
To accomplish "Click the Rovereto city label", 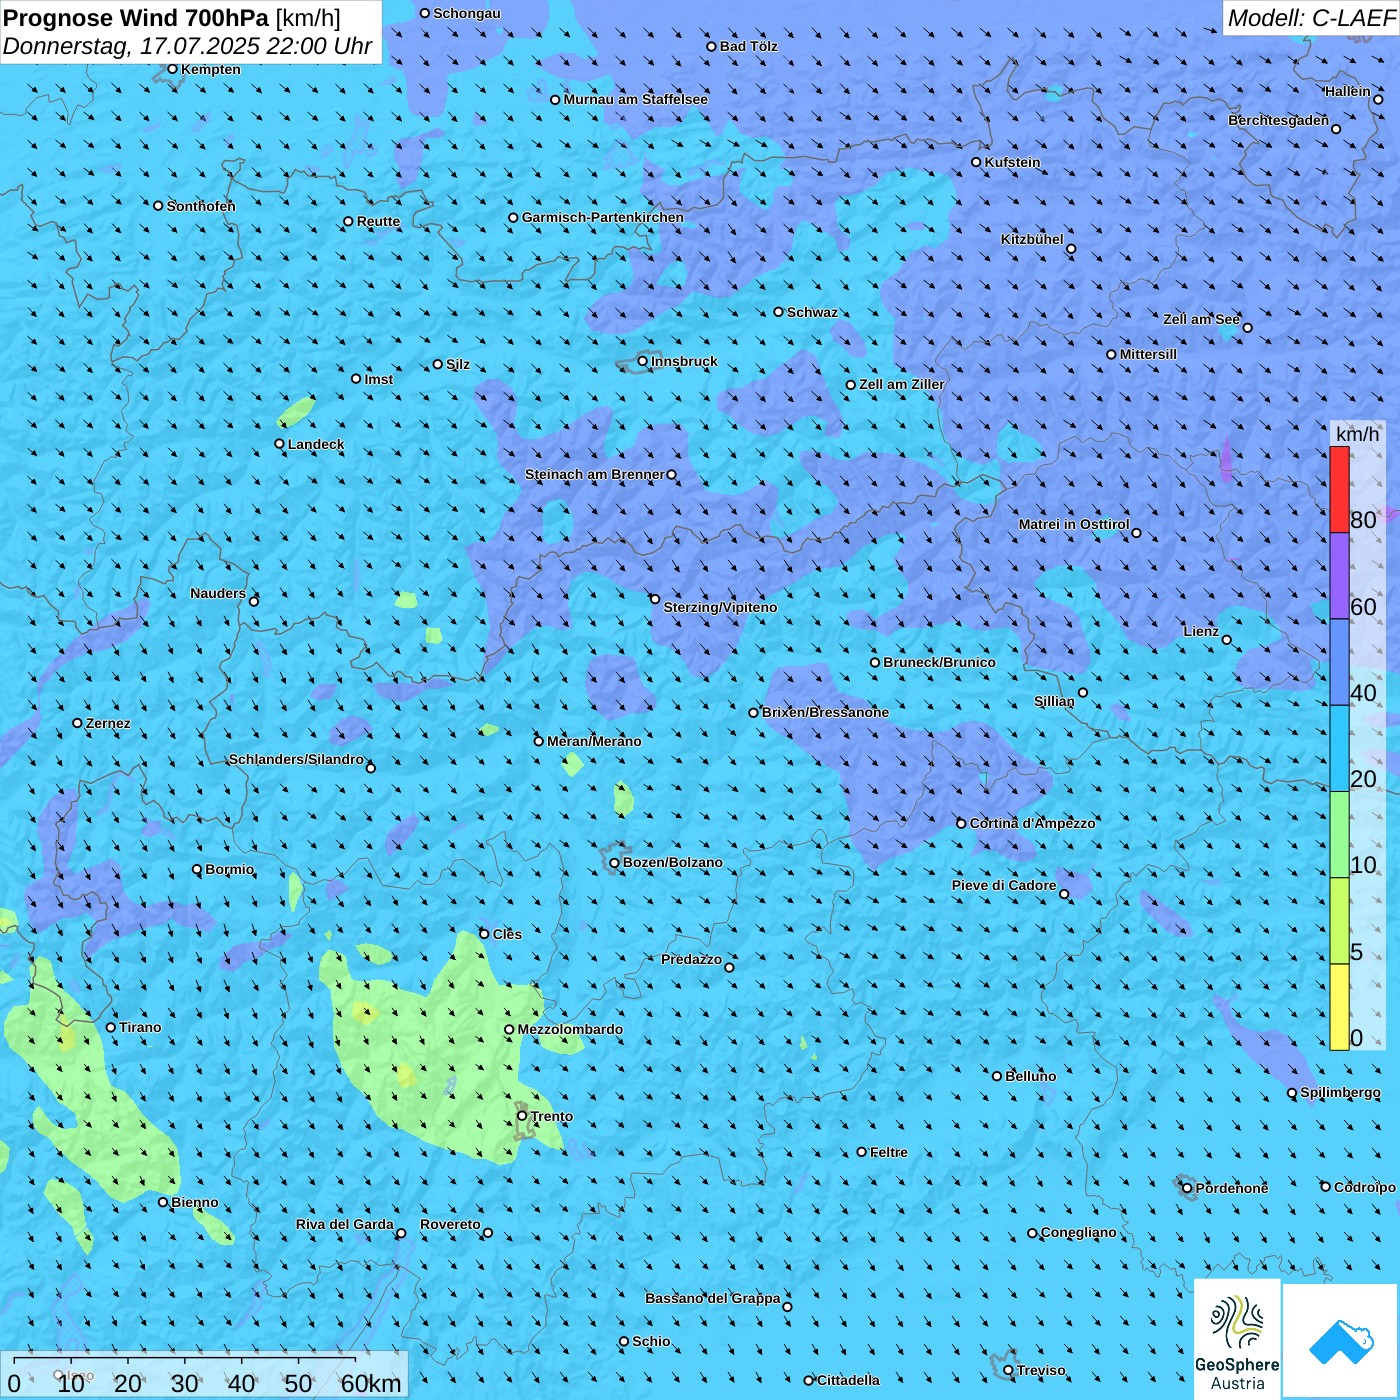I will pos(450,1224).
